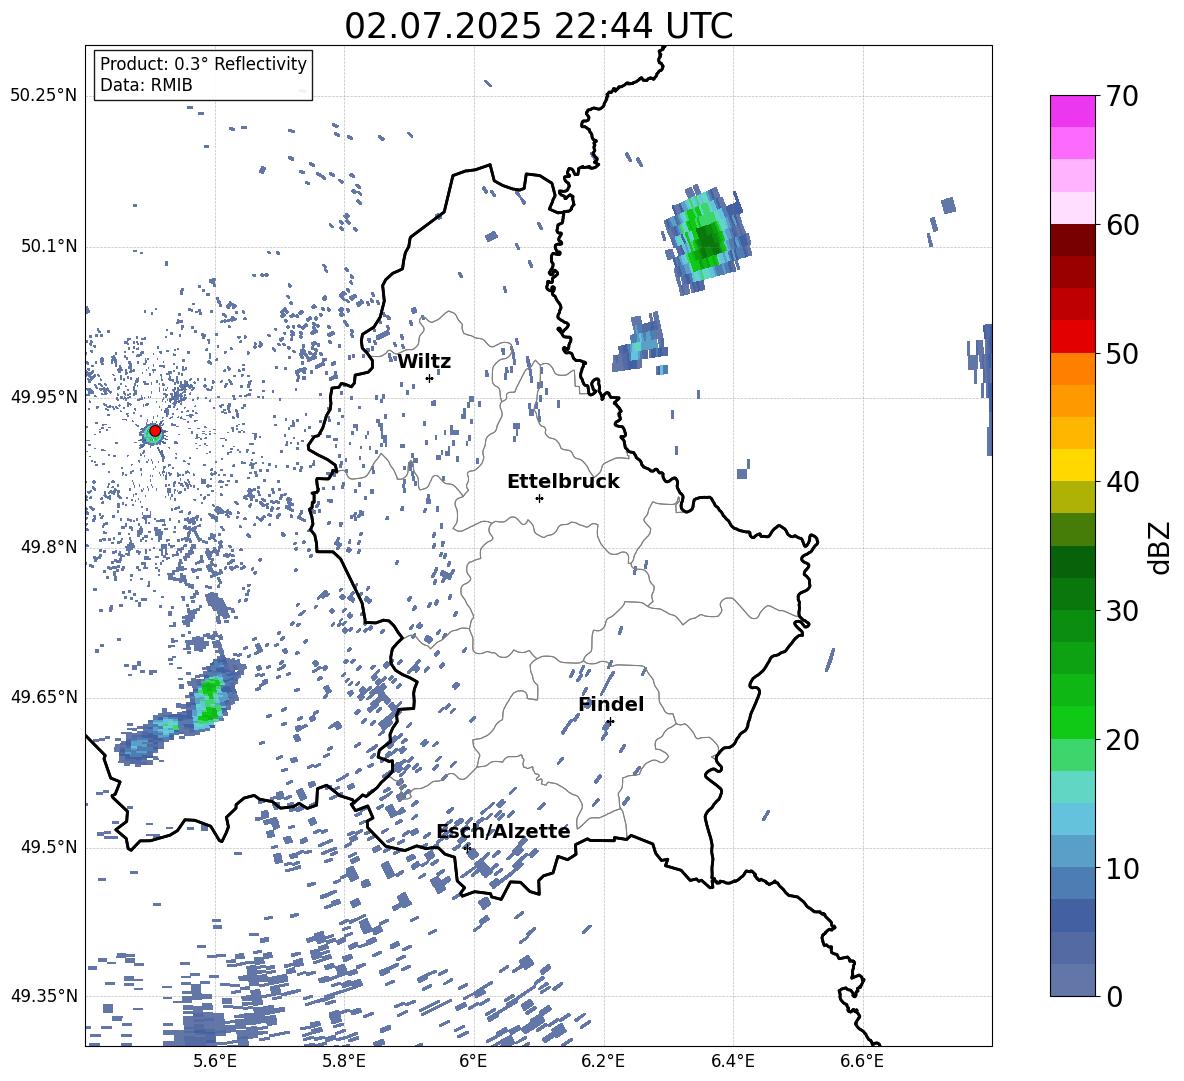Pick the bright red swatch just above 50
The image size is (1184, 1081).
pyautogui.click(x=1072, y=337)
